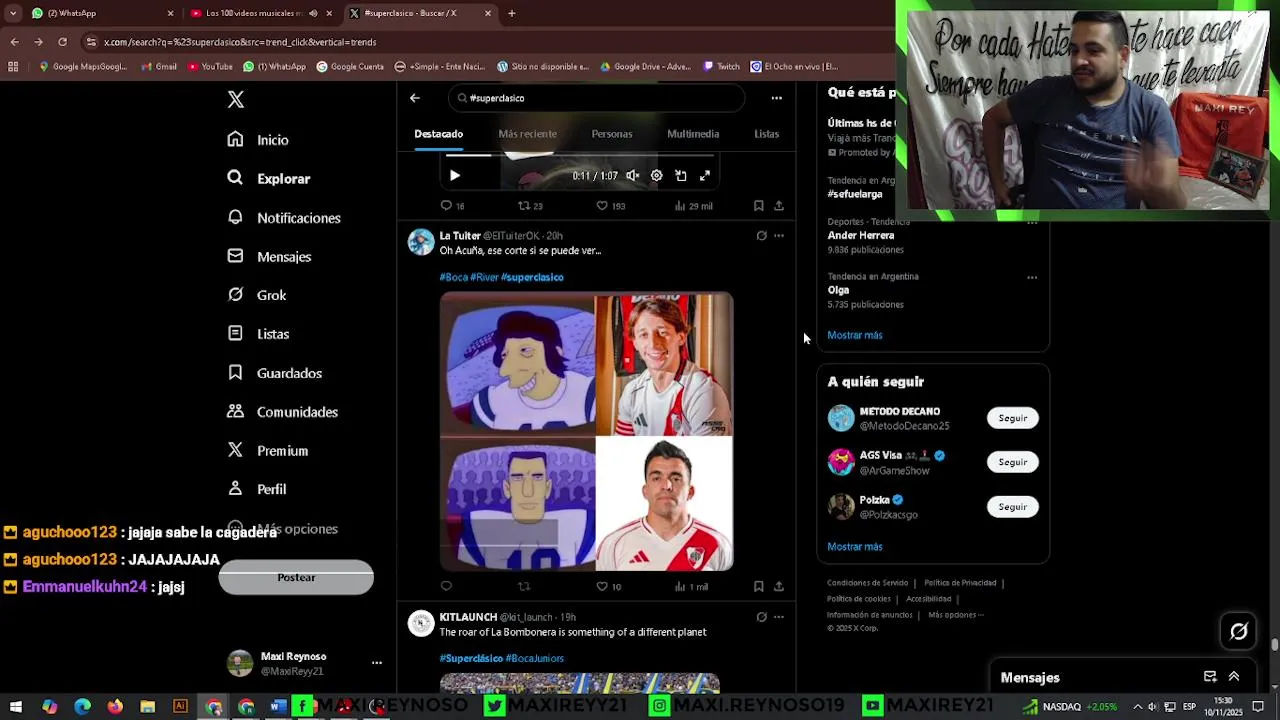Click the Postear button
The height and width of the screenshot is (720, 1280).
296,577
